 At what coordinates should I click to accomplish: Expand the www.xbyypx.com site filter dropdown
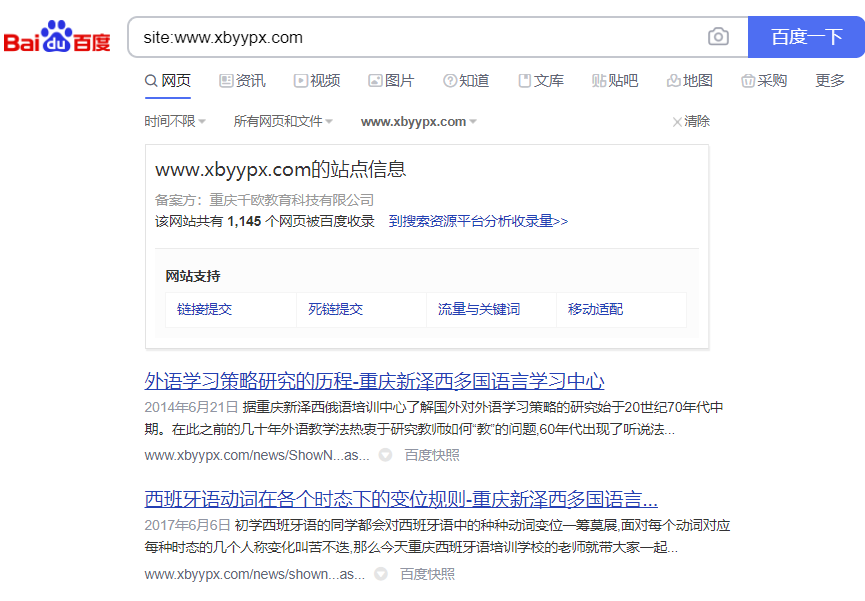[419, 121]
